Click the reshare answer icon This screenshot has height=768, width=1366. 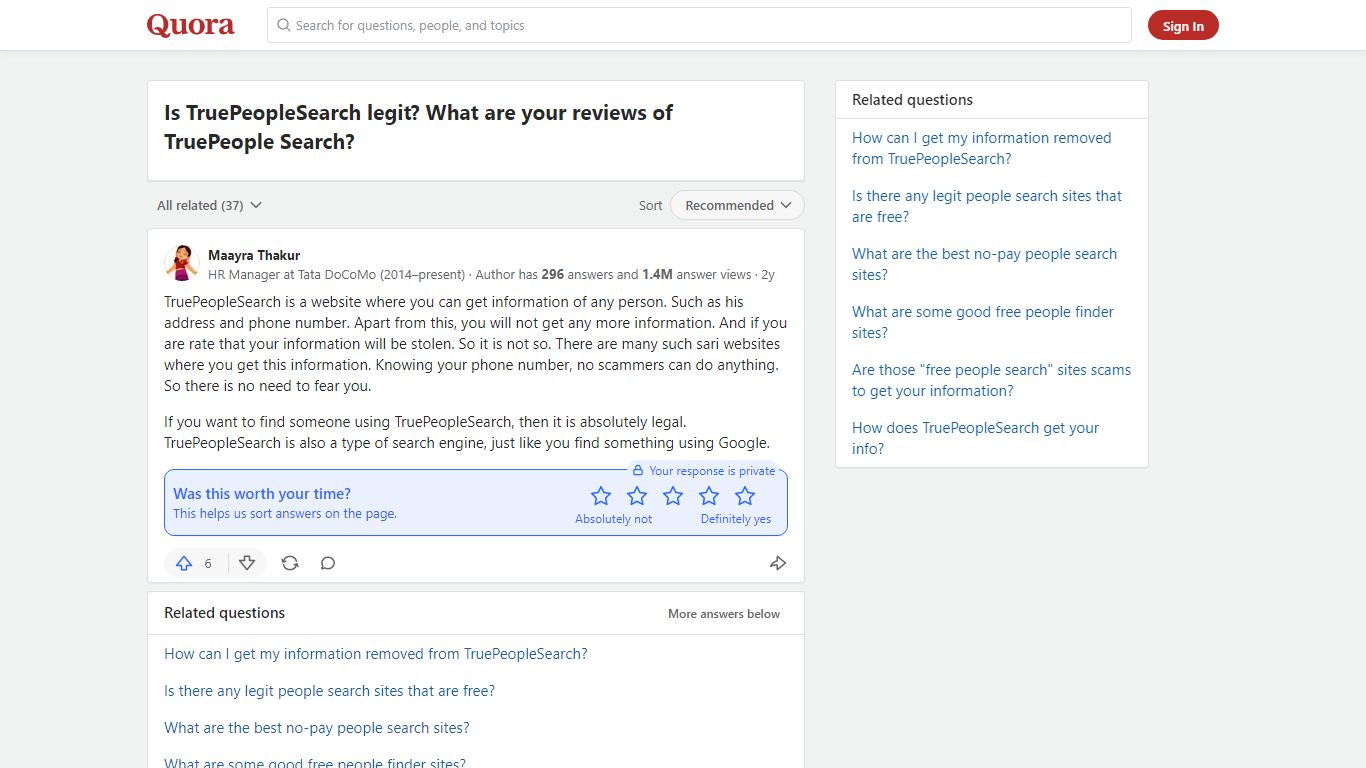click(290, 563)
